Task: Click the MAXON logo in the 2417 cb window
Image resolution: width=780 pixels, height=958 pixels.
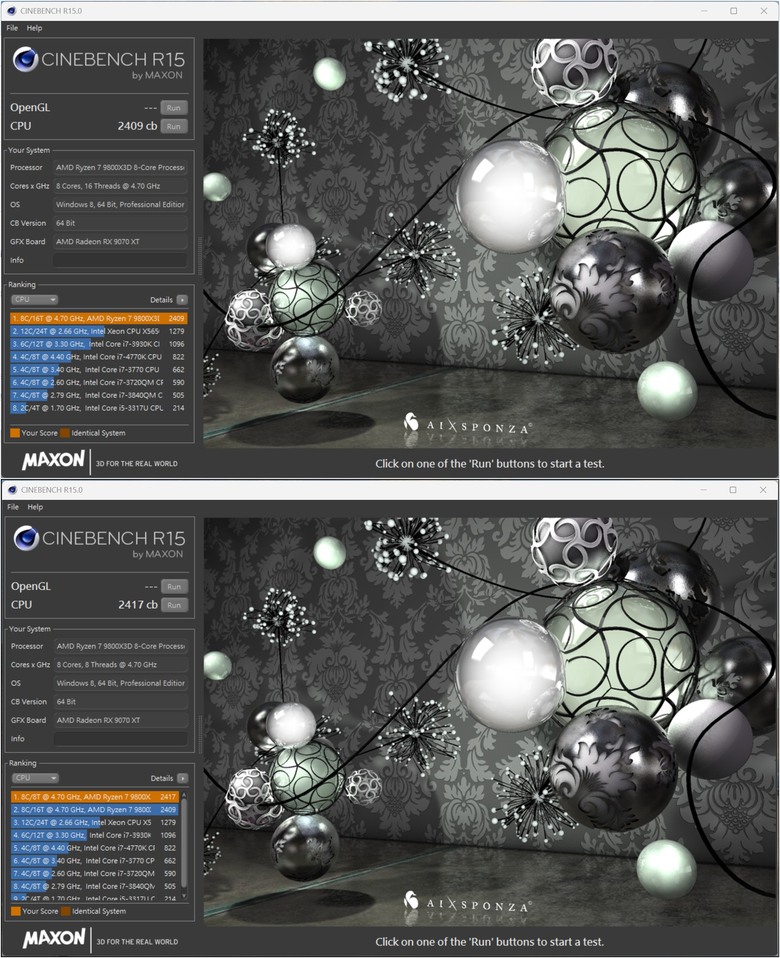Action: [x=54, y=939]
